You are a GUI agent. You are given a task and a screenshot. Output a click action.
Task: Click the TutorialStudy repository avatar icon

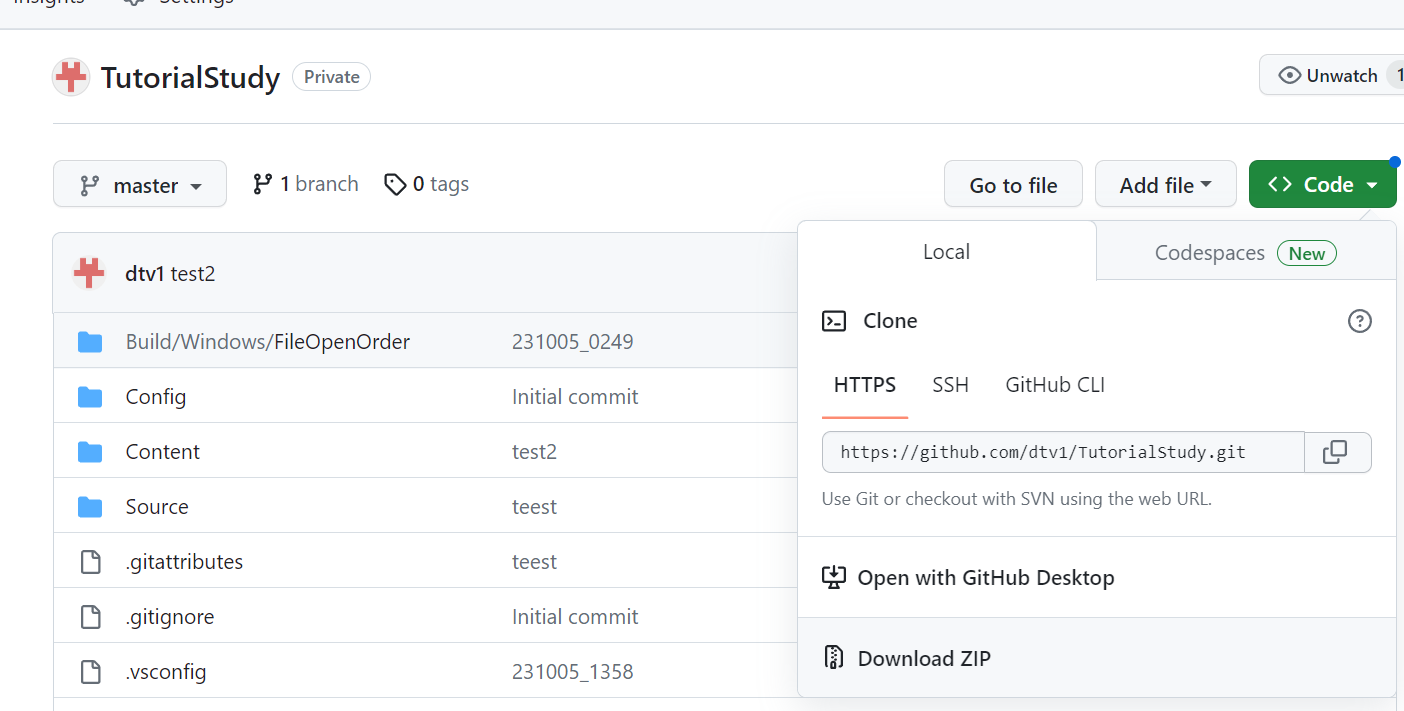click(71, 77)
